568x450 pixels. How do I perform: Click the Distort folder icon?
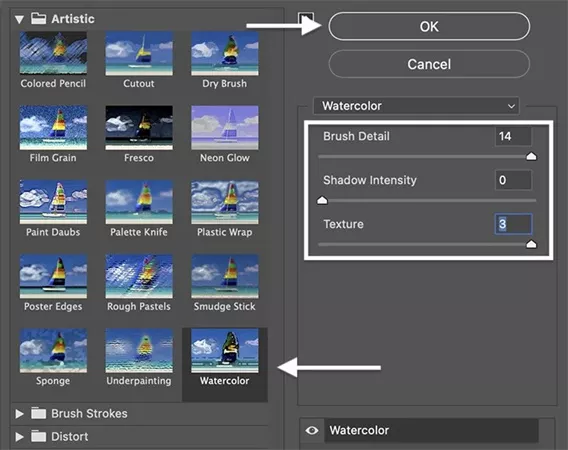pyautogui.click(x=38, y=436)
